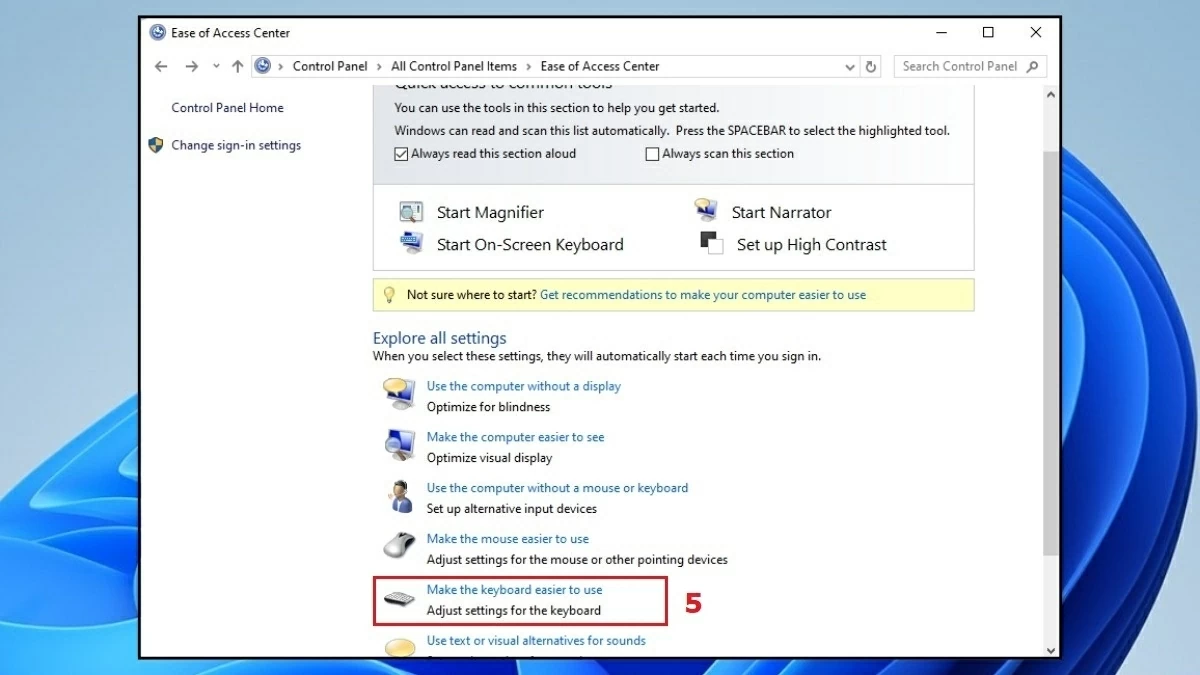Click the vertical scrollbar thumb
The width and height of the screenshot is (1200, 675).
tap(1050, 350)
